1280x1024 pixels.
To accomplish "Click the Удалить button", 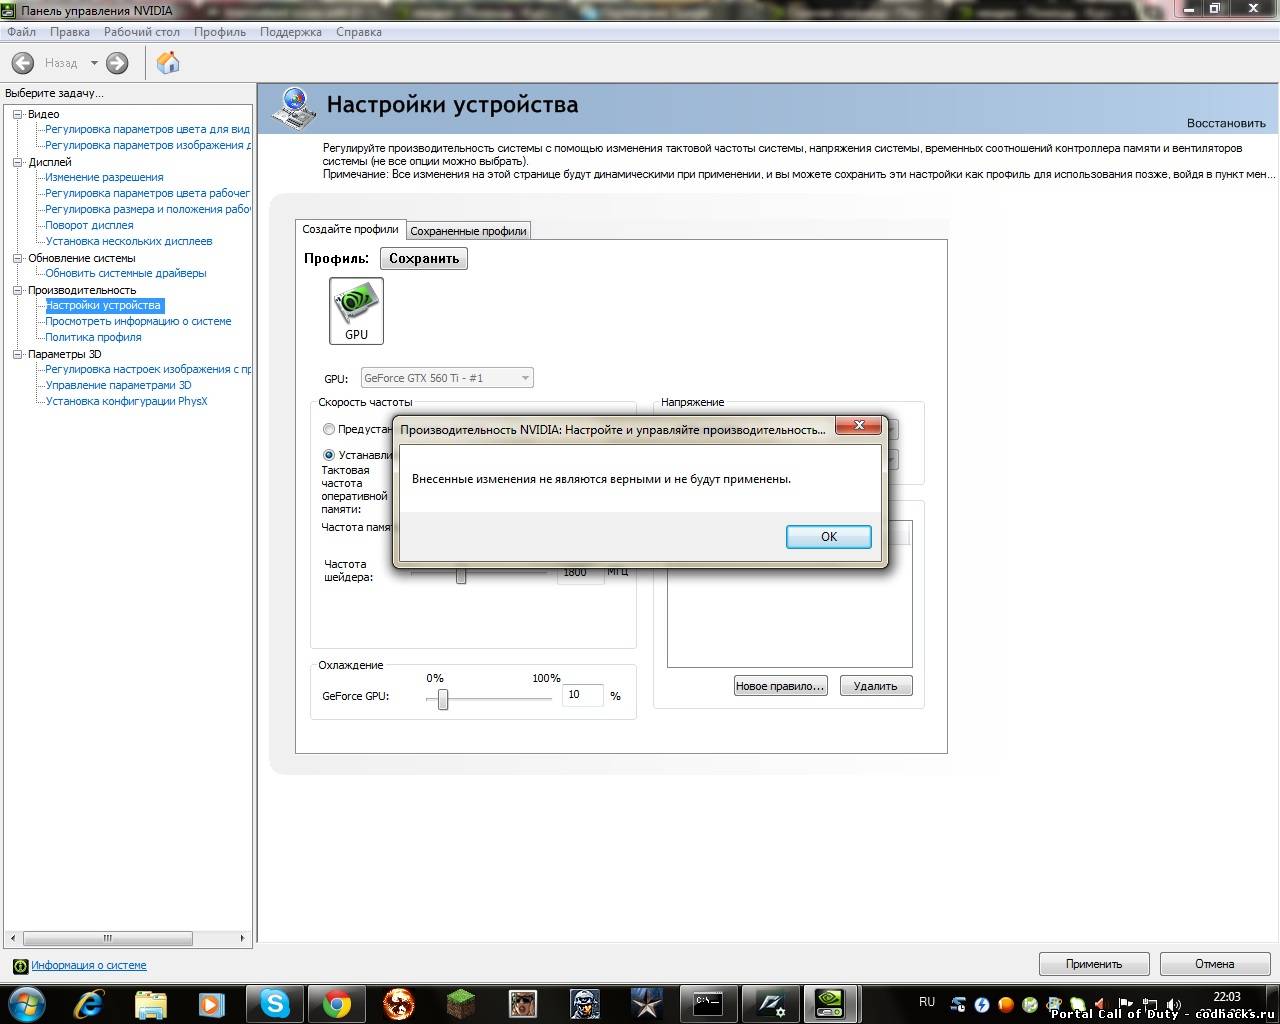I will point(876,686).
